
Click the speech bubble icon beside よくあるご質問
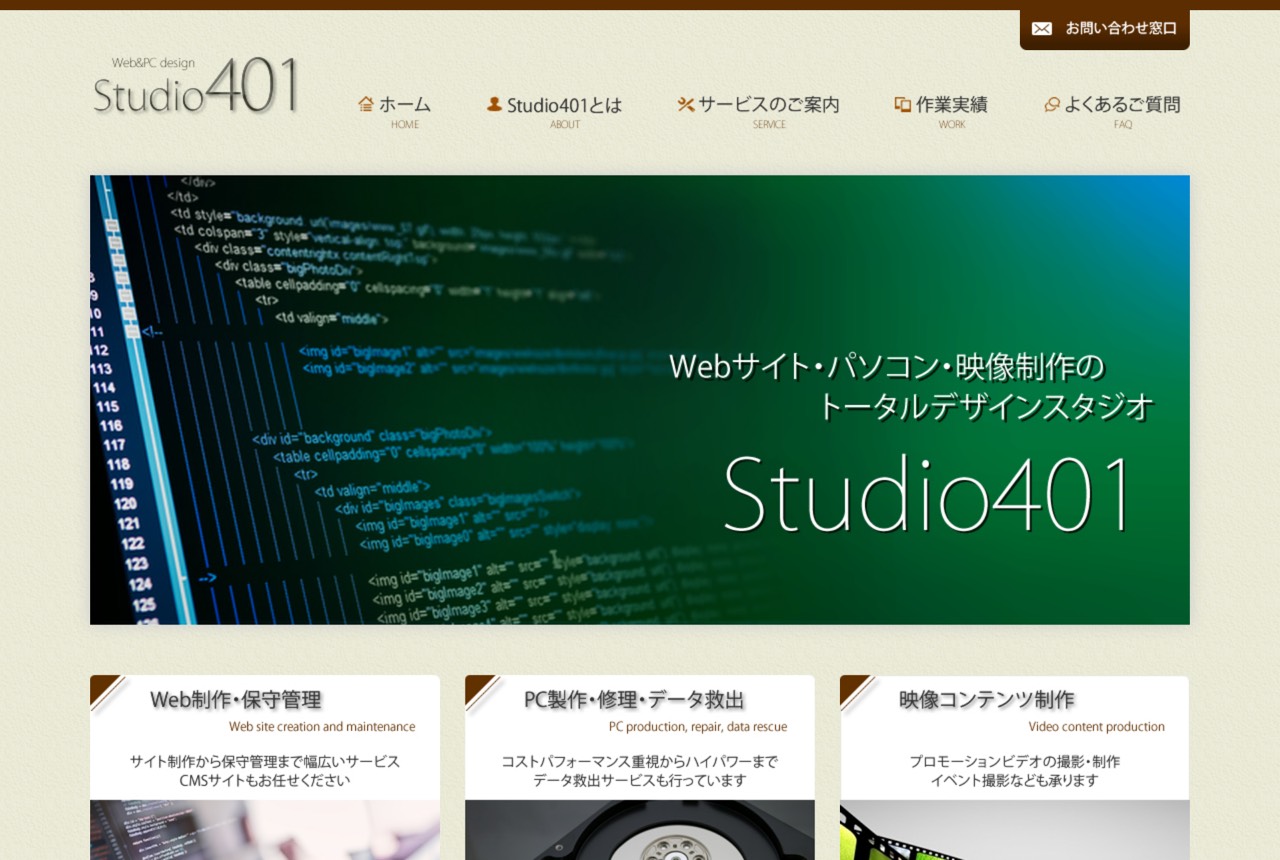(1052, 104)
